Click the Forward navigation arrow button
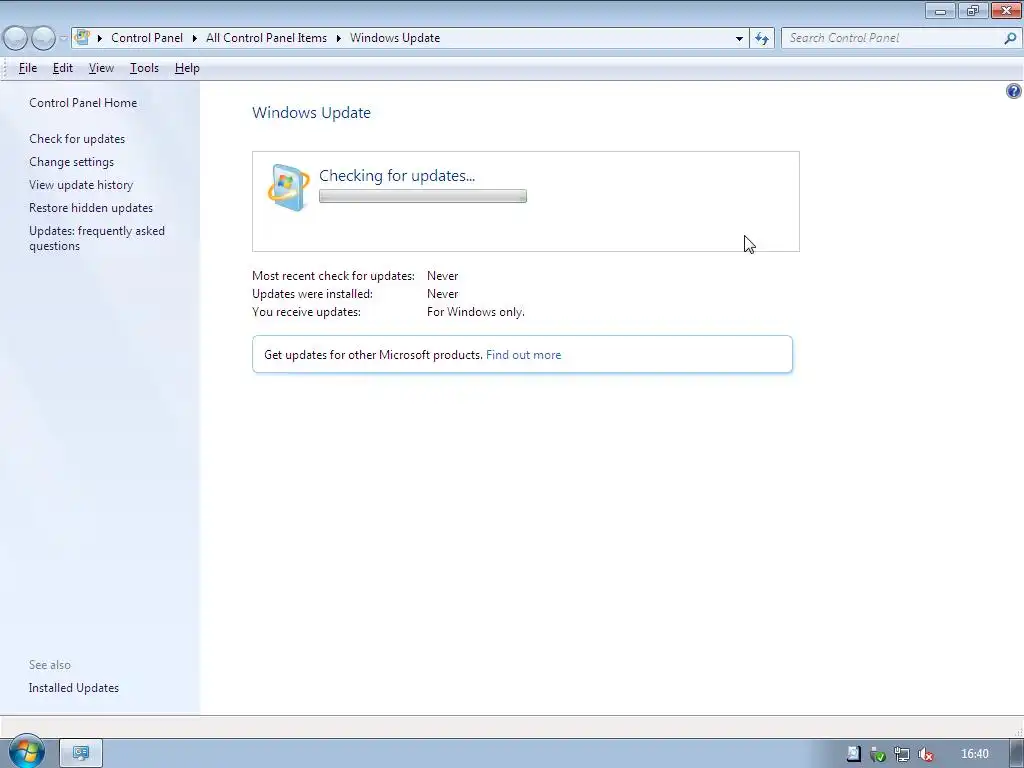This screenshot has height=768, width=1024. pos(43,38)
